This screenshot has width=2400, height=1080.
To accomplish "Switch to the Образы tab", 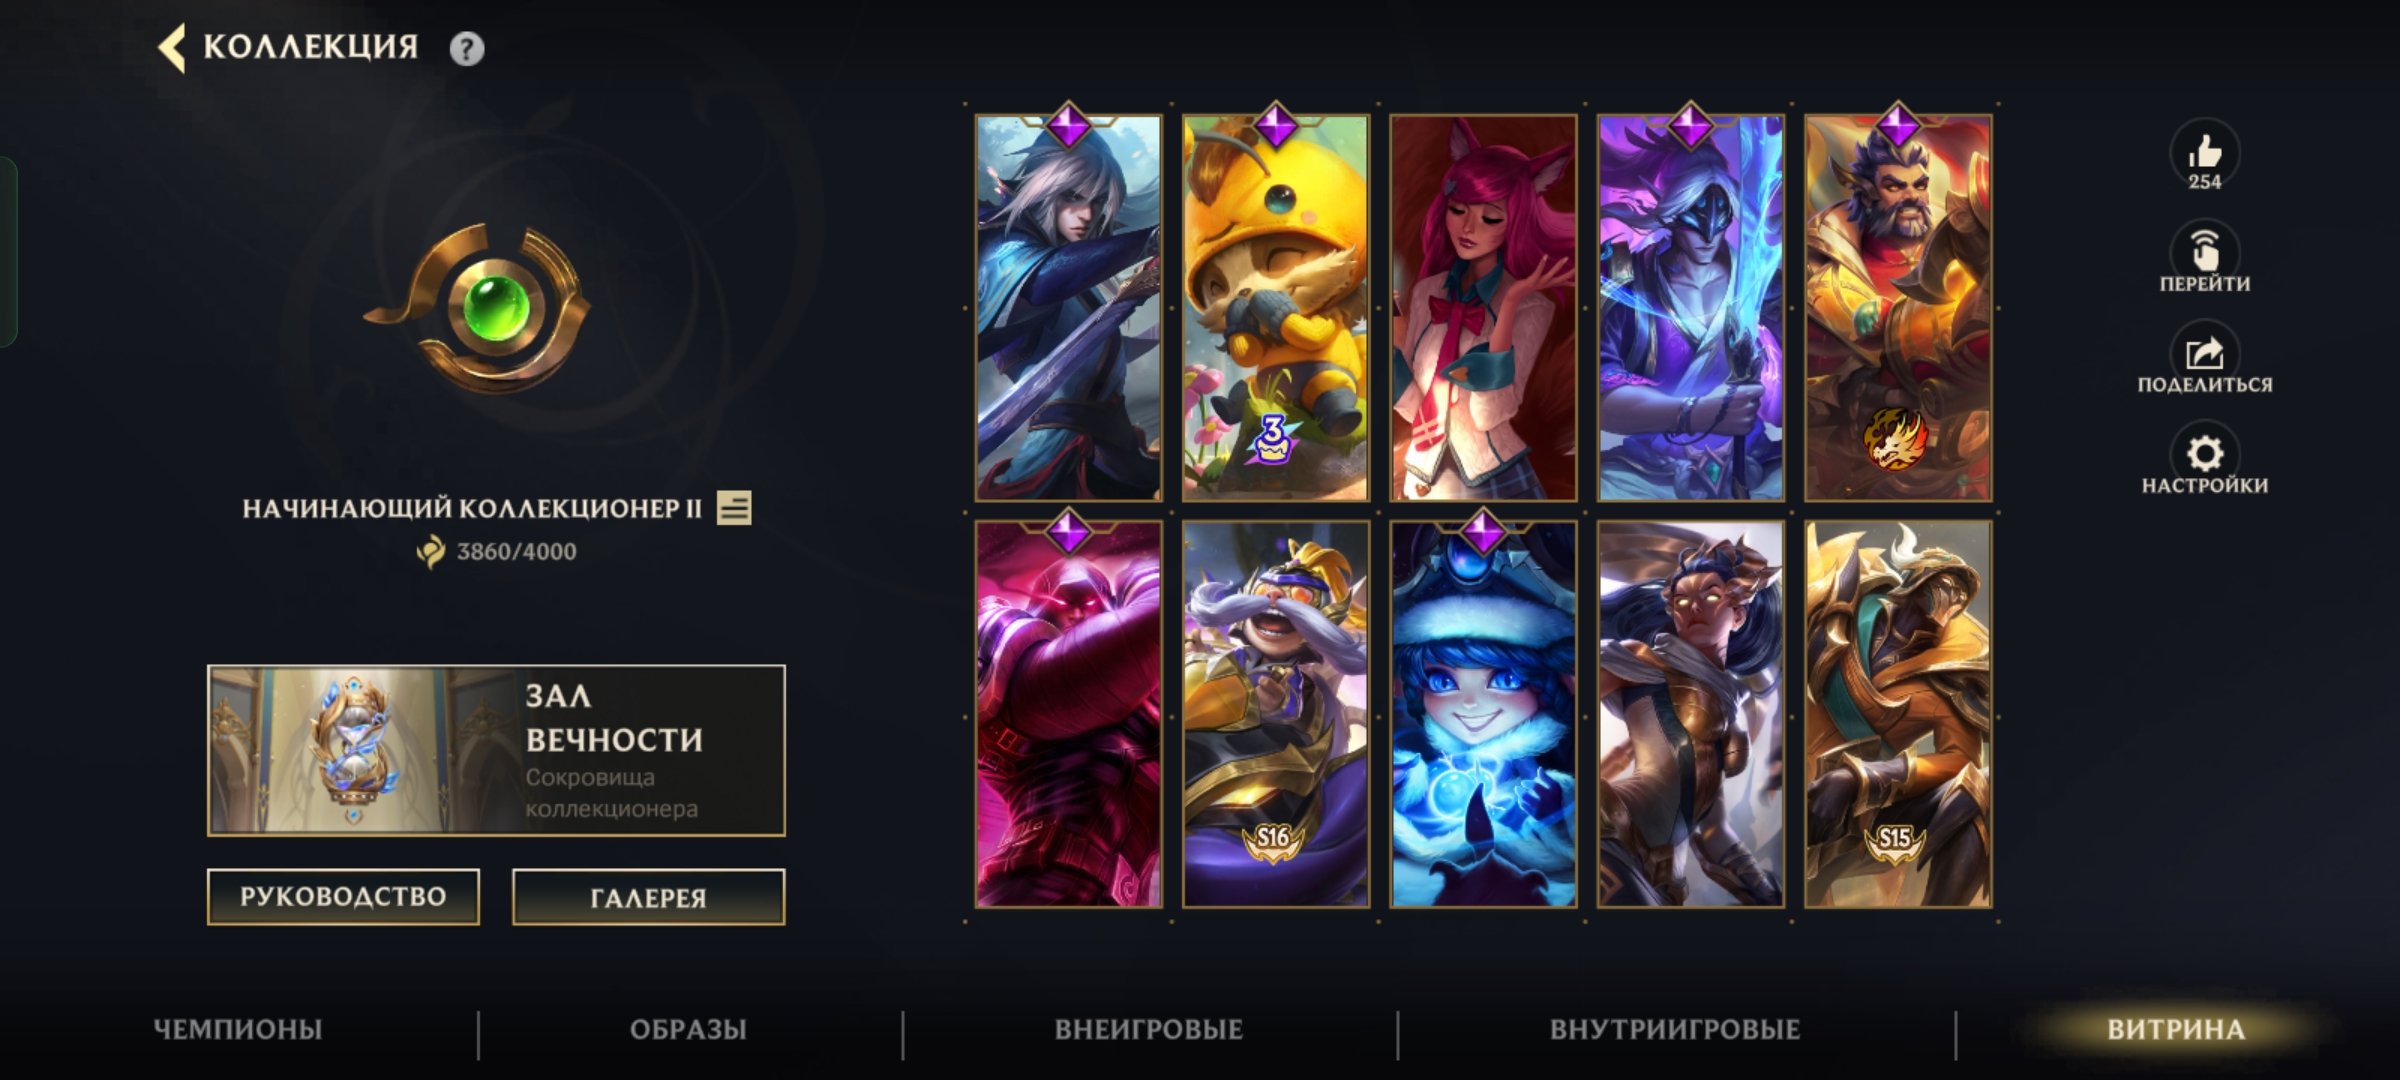I will point(688,1030).
